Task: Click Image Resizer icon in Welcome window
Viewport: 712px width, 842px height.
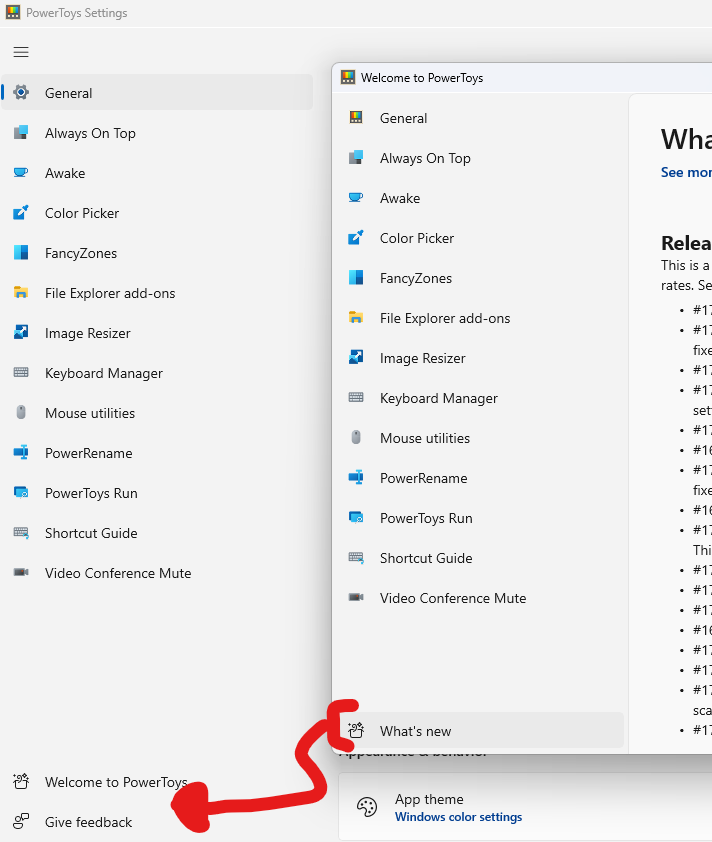Action: pos(356,358)
